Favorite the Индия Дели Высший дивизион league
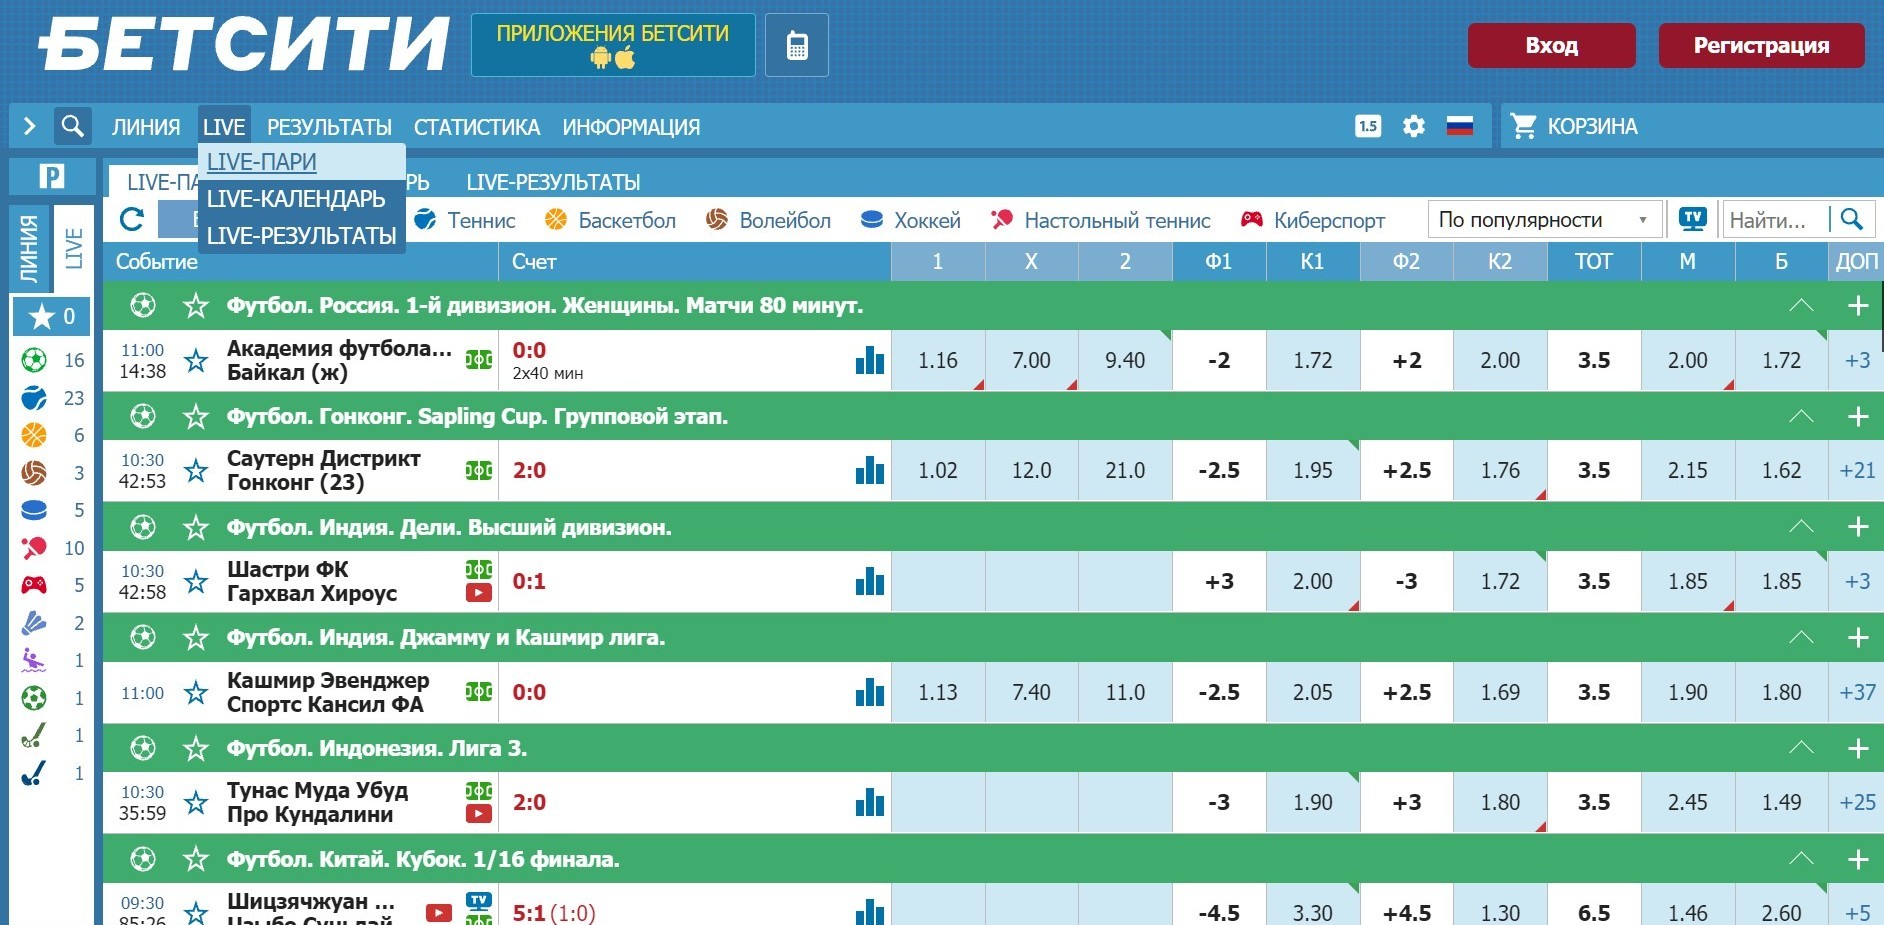 [196, 527]
